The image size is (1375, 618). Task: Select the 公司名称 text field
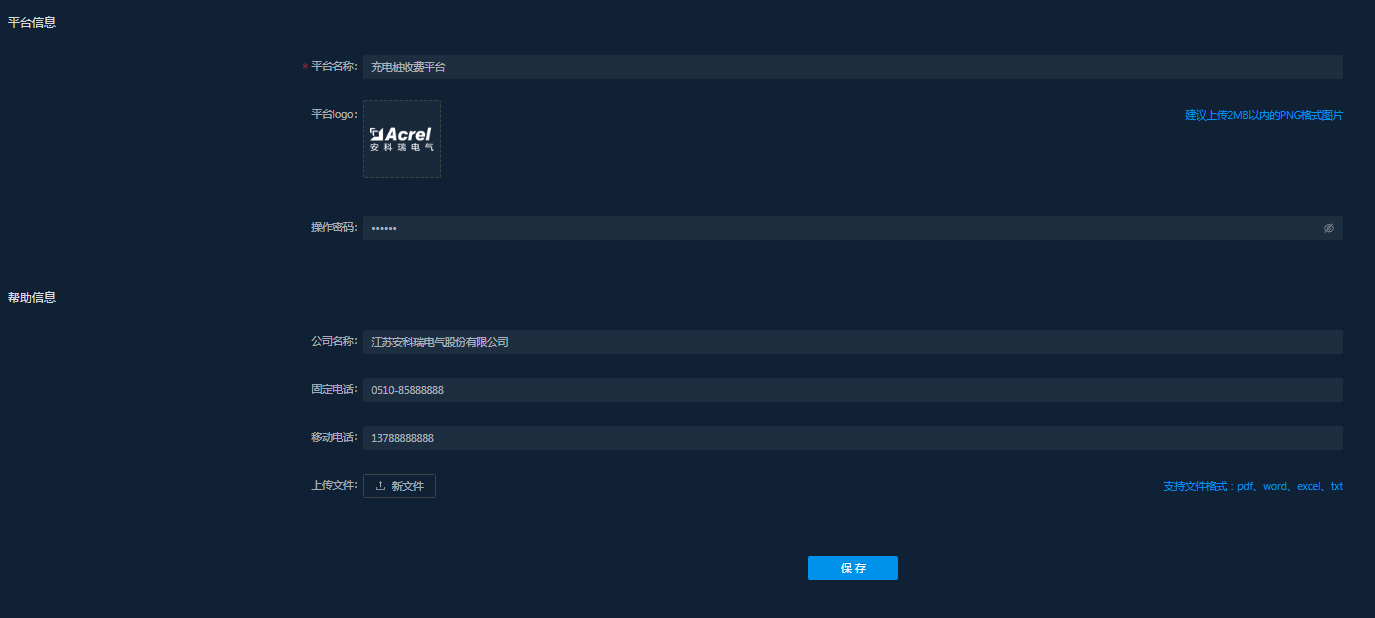[x=850, y=342]
